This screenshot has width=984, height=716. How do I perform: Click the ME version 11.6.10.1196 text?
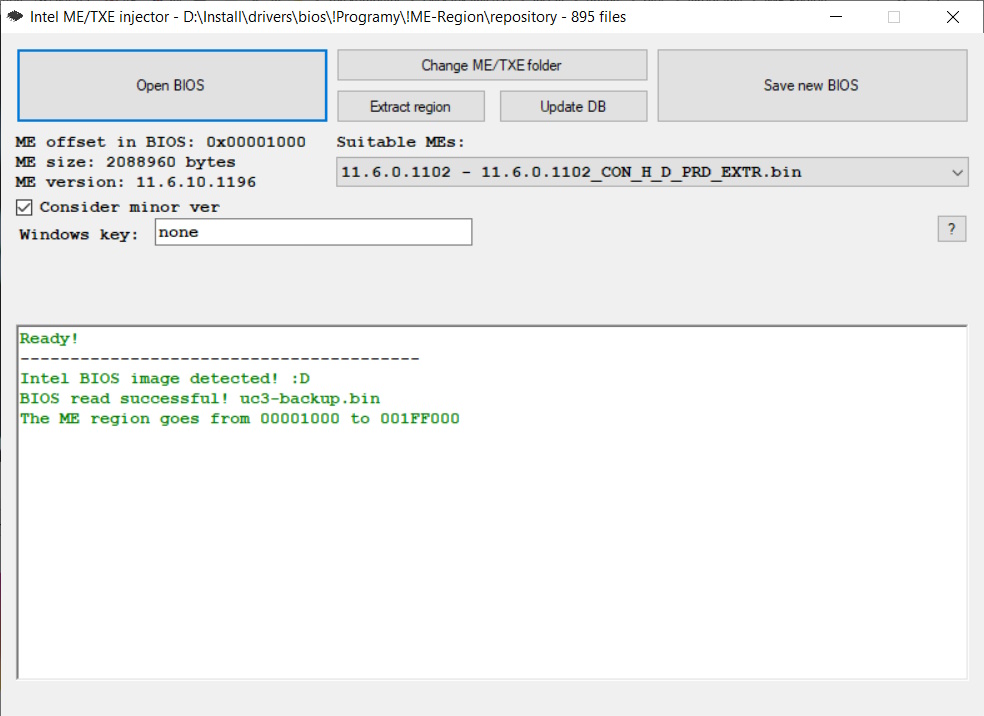click(x=135, y=182)
